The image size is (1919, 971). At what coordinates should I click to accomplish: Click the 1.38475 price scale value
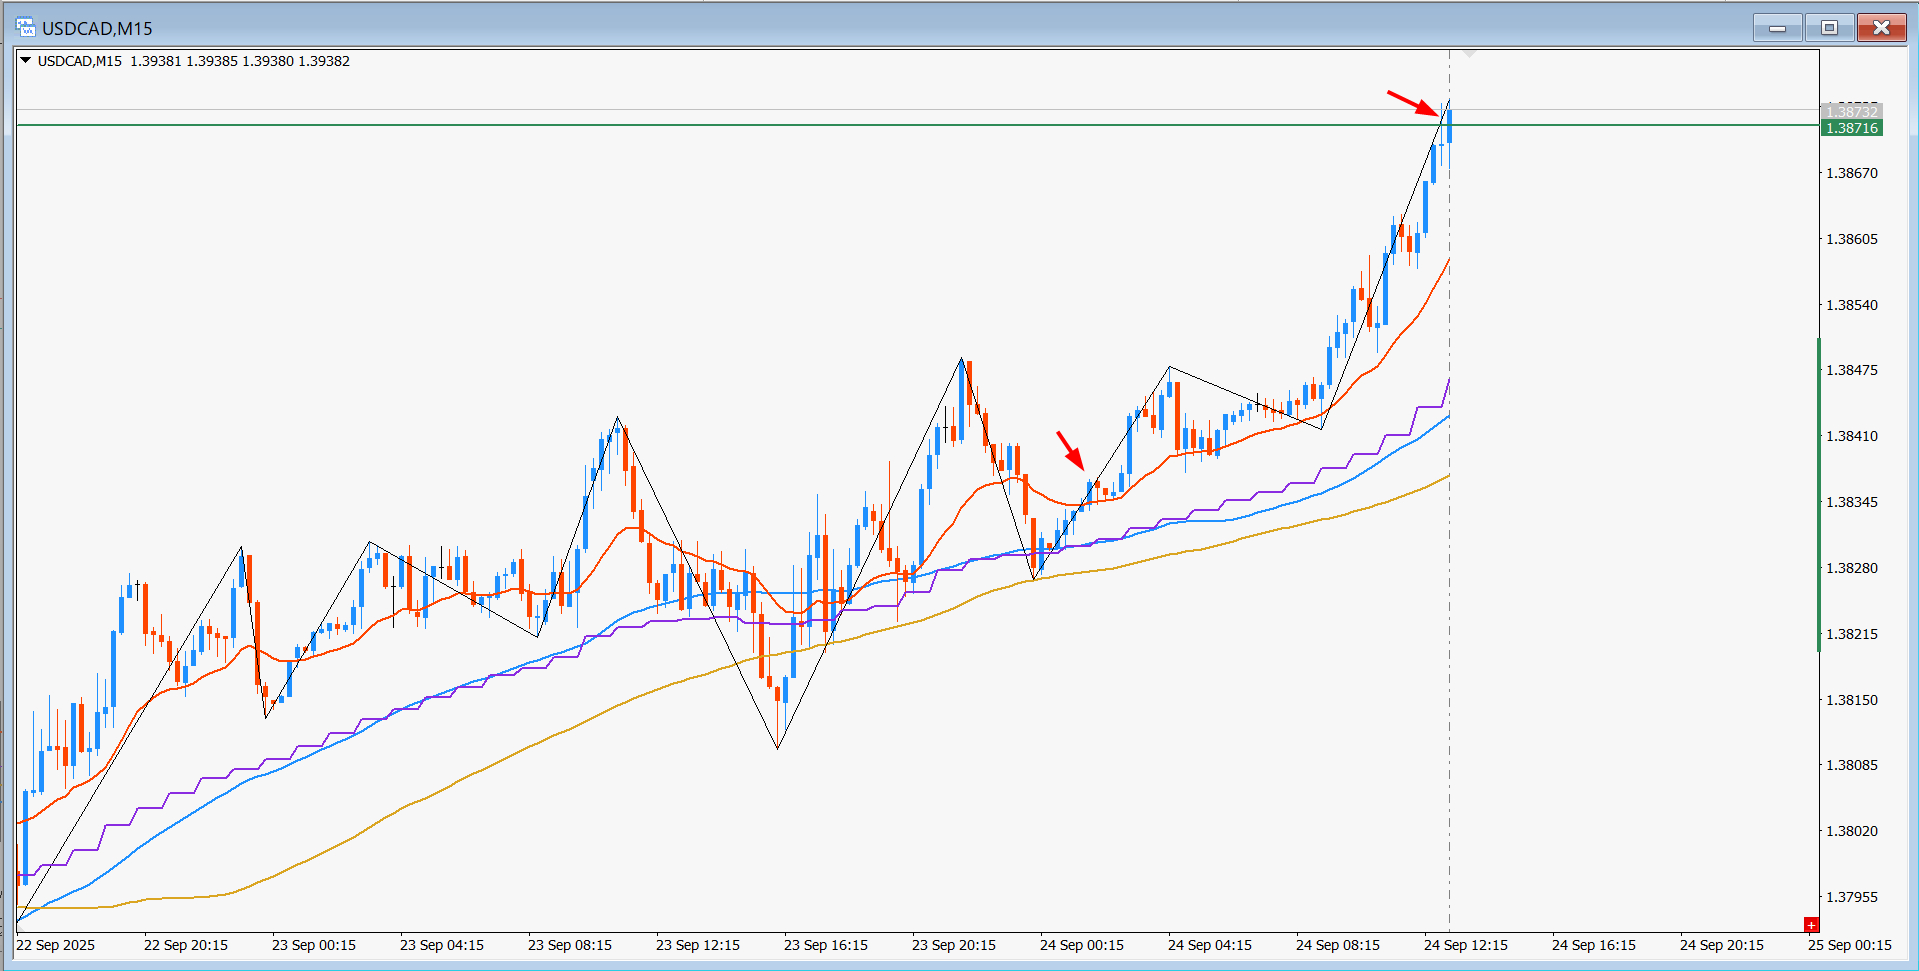pyautogui.click(x=1852, y=370)
